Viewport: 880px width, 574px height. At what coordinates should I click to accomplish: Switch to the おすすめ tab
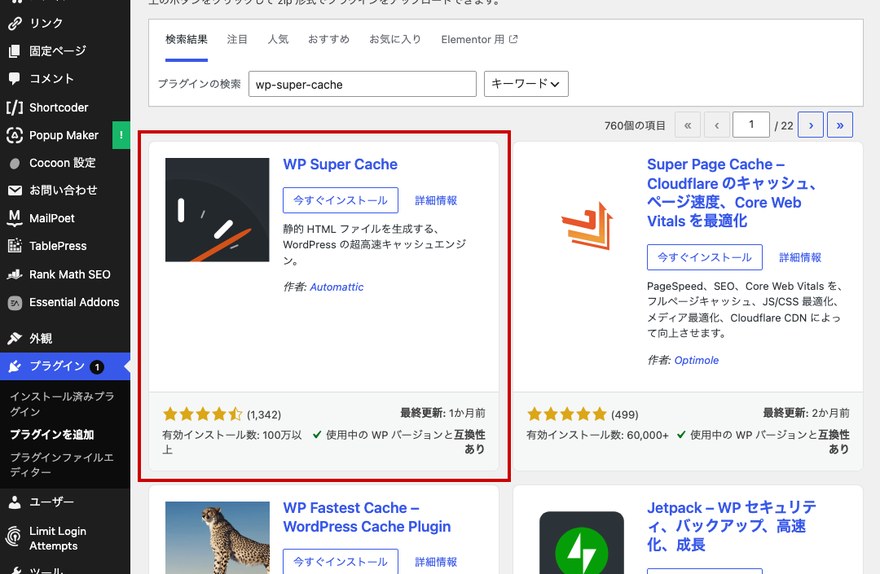click(329, 39)
